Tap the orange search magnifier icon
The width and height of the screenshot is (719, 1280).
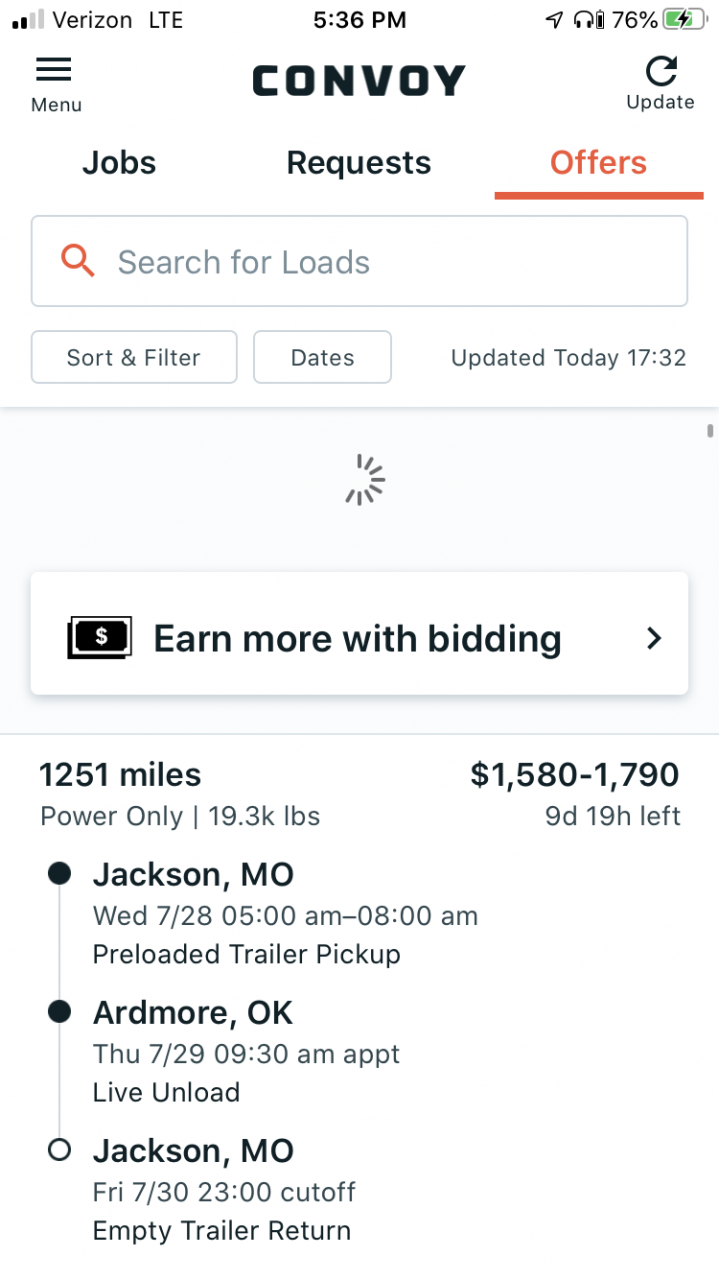78,261
